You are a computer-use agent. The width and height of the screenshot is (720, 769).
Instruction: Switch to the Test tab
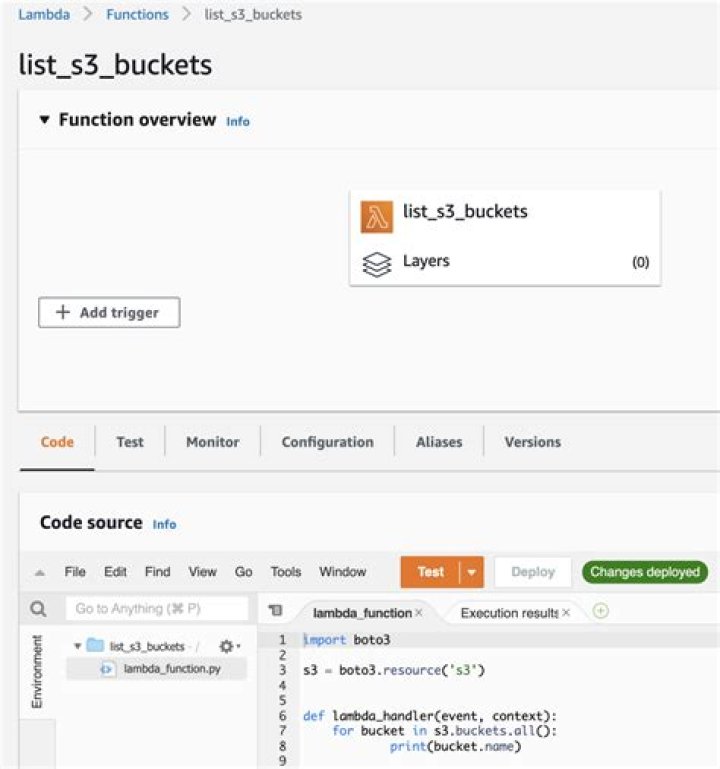click(130, 442)
